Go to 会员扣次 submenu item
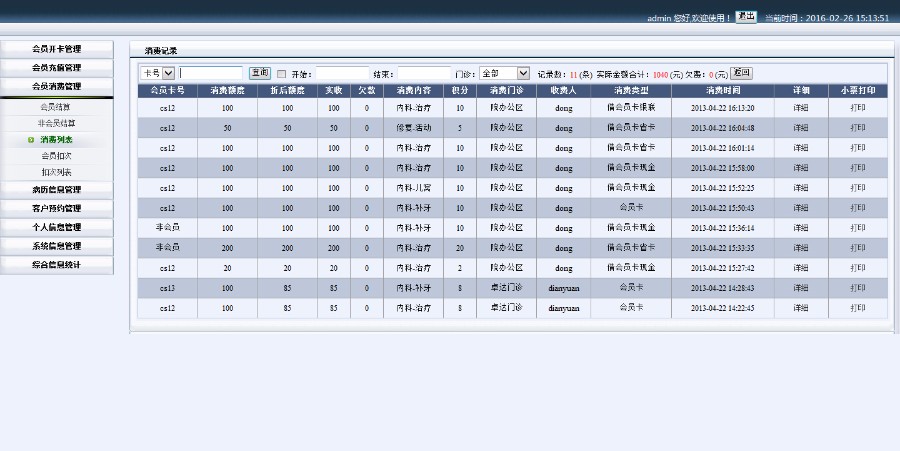Image resolution: width=900 pixels, height=451 pixels. click(x=56, y=156)
